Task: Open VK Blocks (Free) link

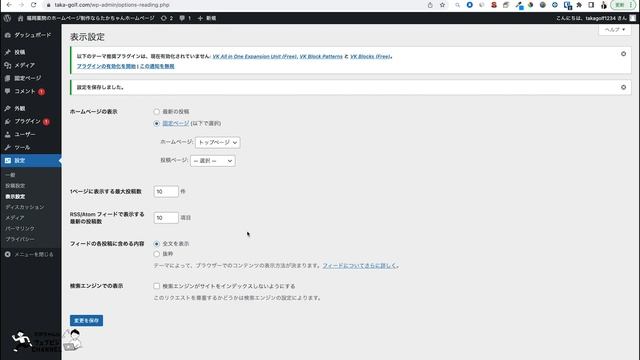Action: [x=370, y=56]
